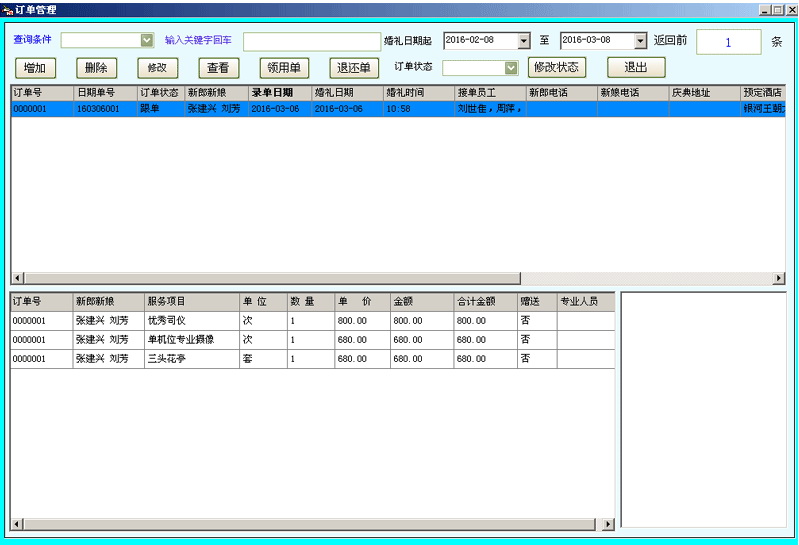Click the 预定酒店 column header
The height and width of the screenshot is (545, 799).
click(x=763, y=93)
